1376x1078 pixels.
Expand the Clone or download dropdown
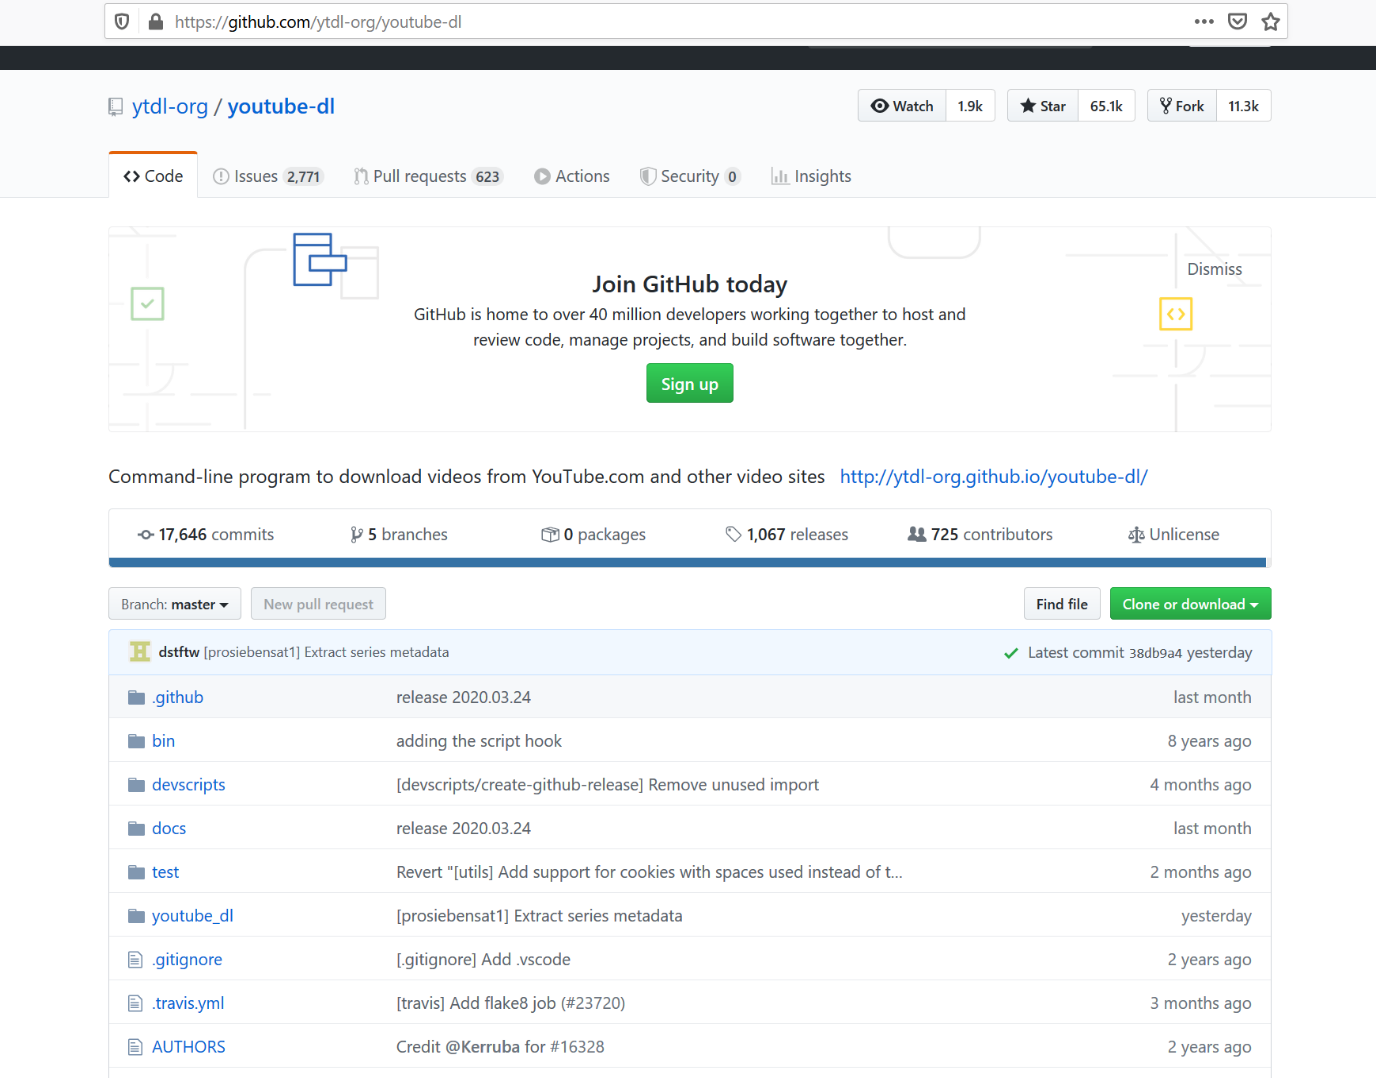tap(1190, 604)
